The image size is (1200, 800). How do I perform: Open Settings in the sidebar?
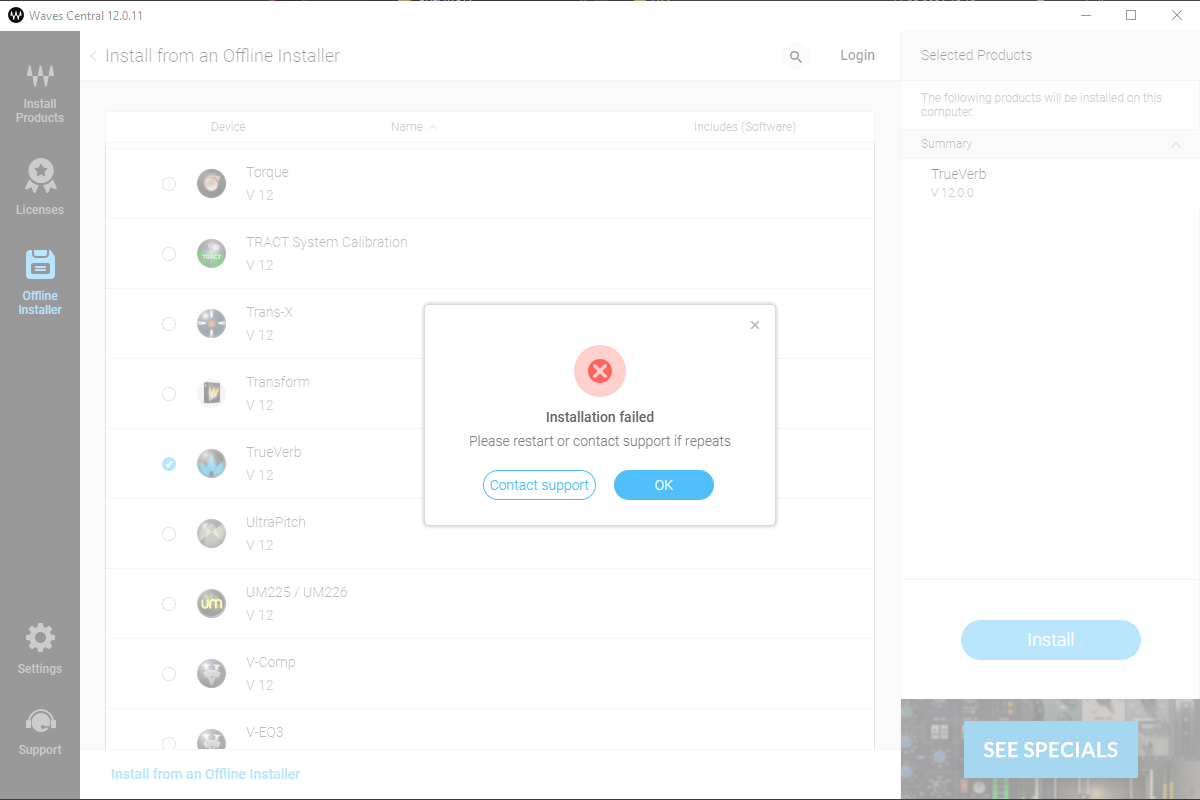(40, 648)
